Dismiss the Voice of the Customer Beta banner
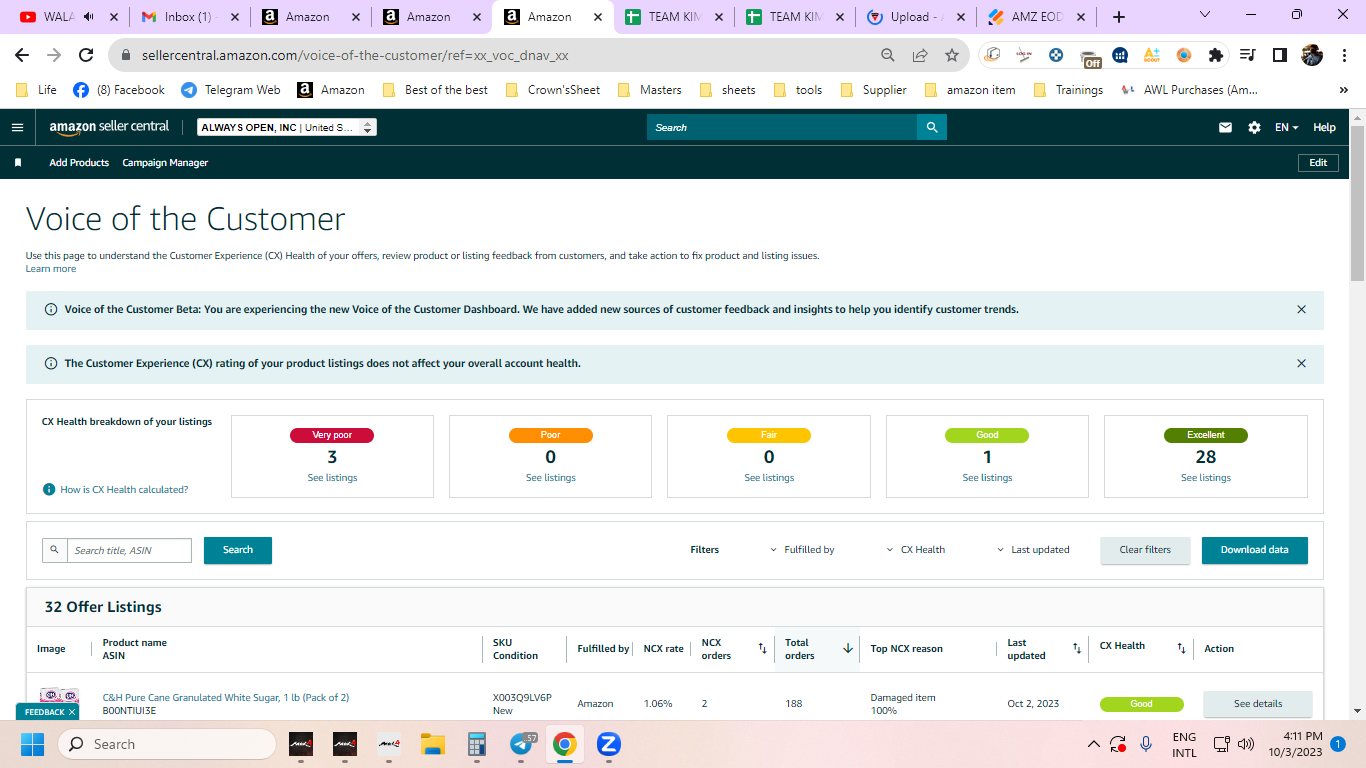 [x=1301, y=310]
